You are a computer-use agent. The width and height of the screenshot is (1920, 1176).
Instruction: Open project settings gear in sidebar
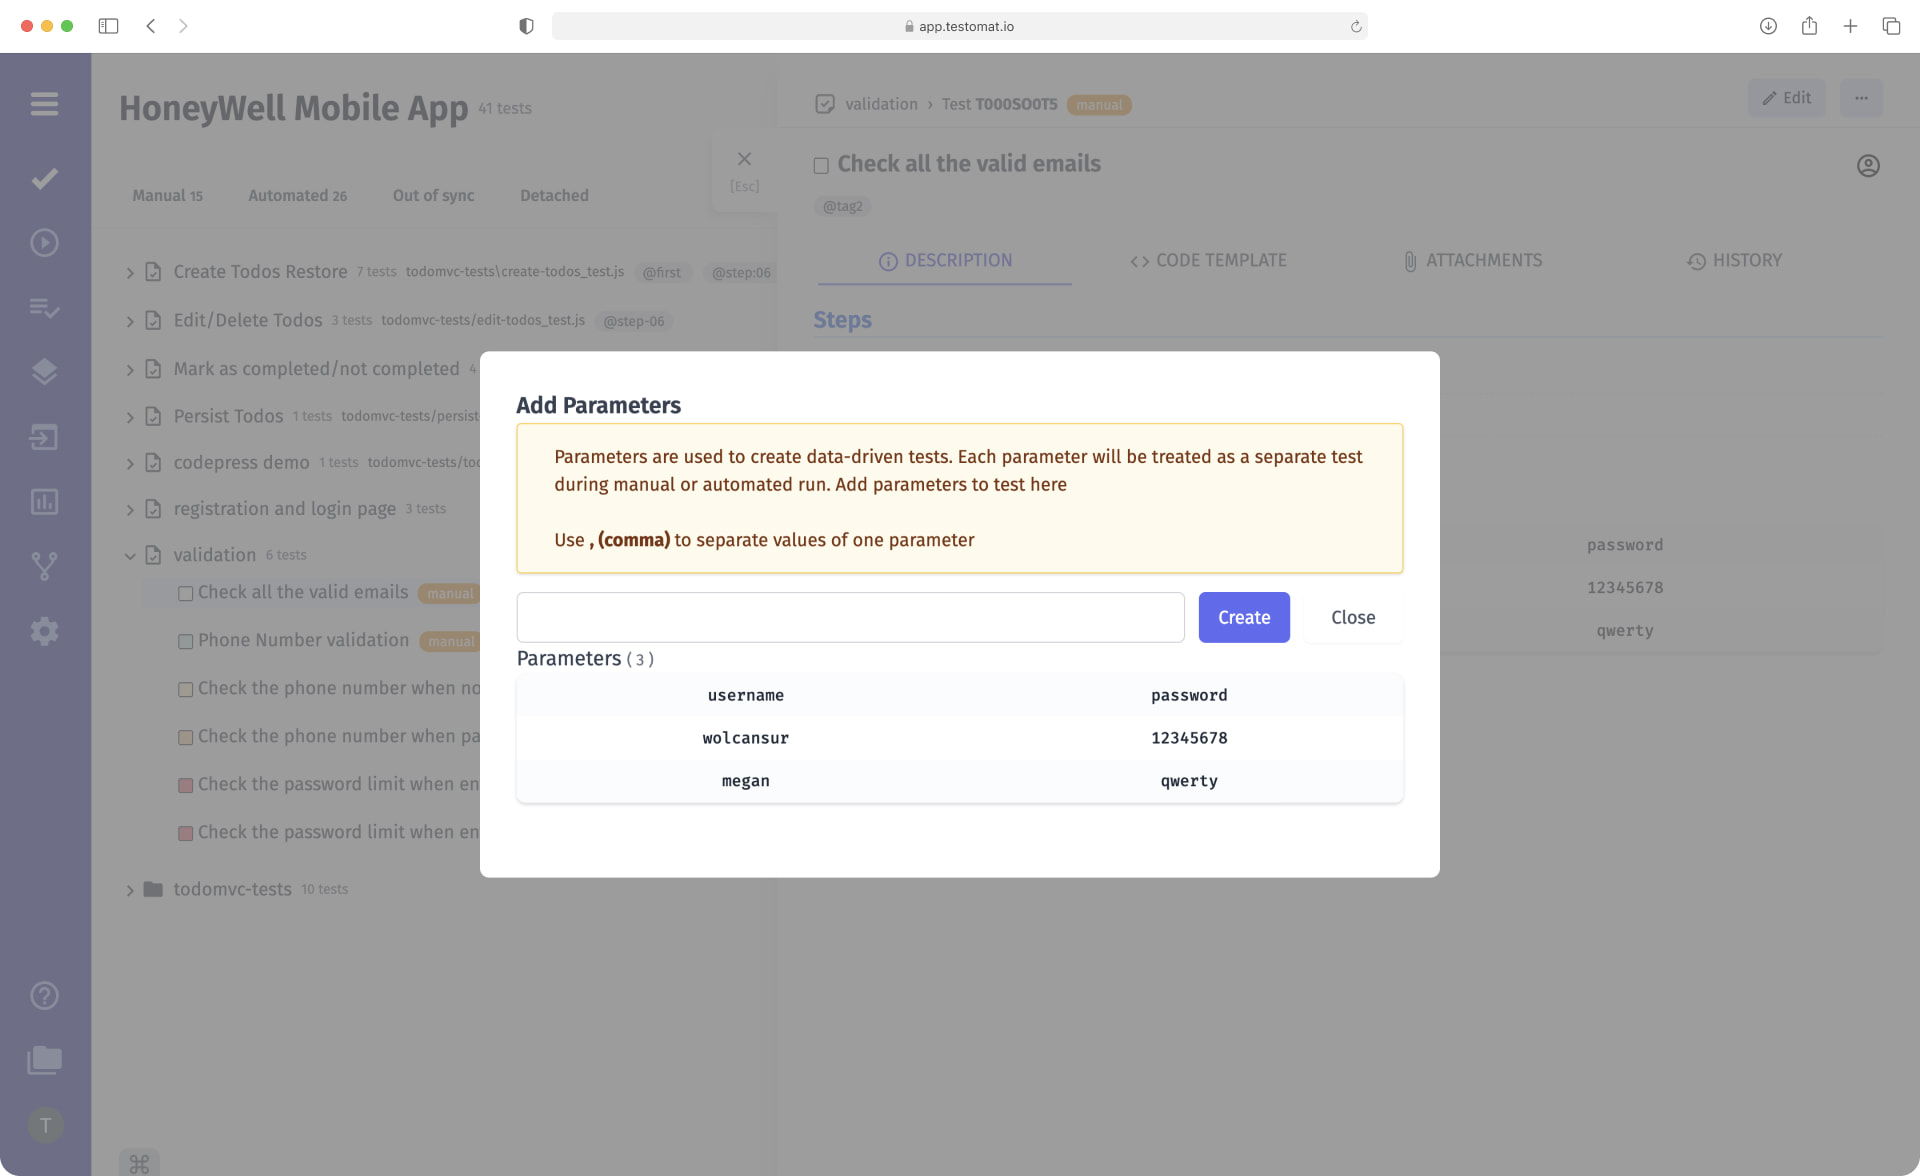coord(44,631)
